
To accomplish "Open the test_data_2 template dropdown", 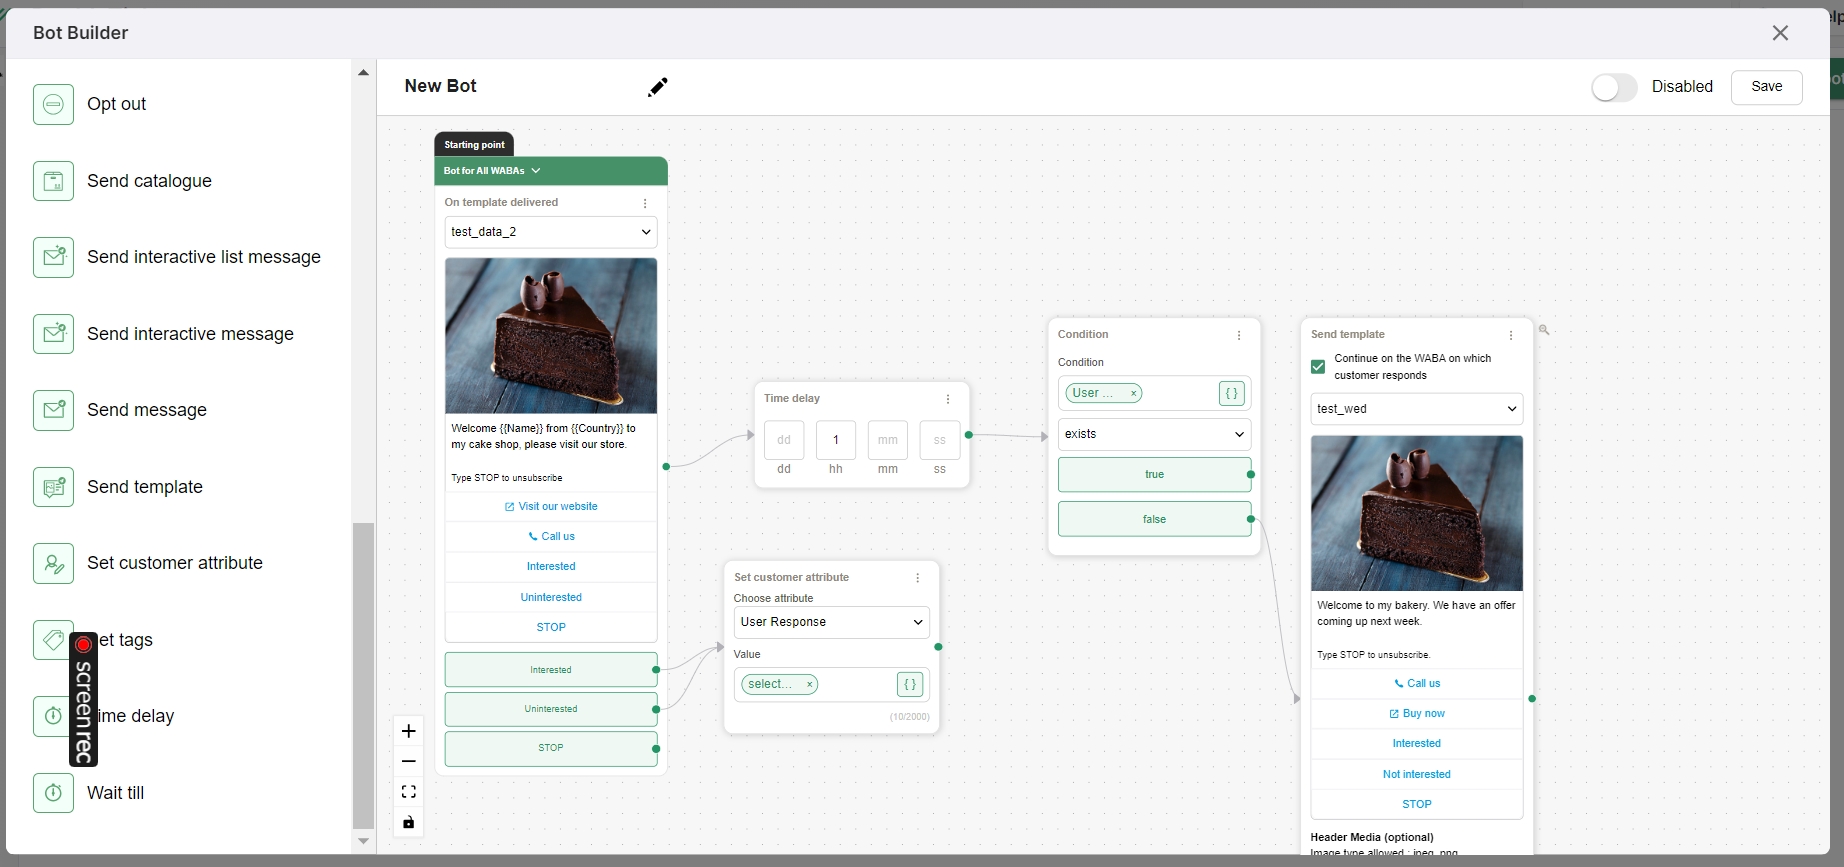I will (550, 232).
